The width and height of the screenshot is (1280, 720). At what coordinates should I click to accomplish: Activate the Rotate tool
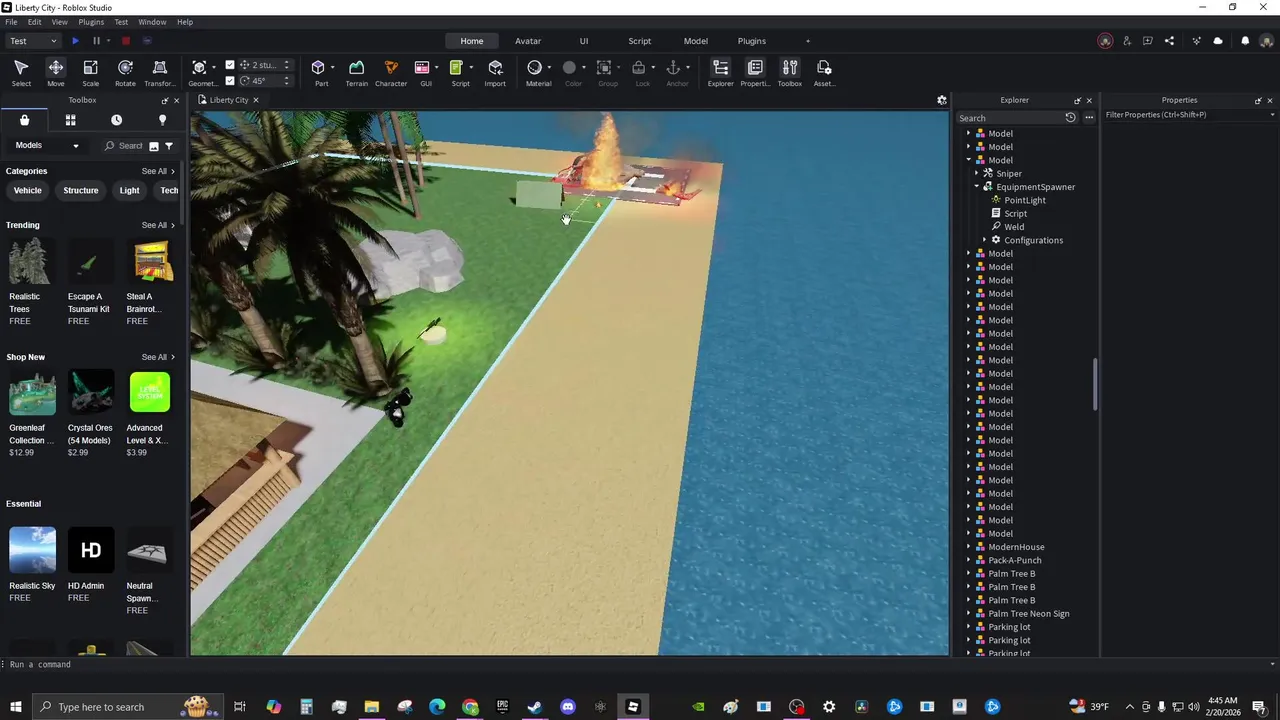[x=125, y=73]
